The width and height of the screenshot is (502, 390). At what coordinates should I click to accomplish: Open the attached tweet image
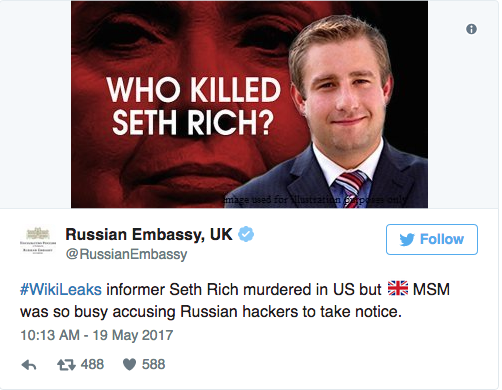[x=249, y=104]
